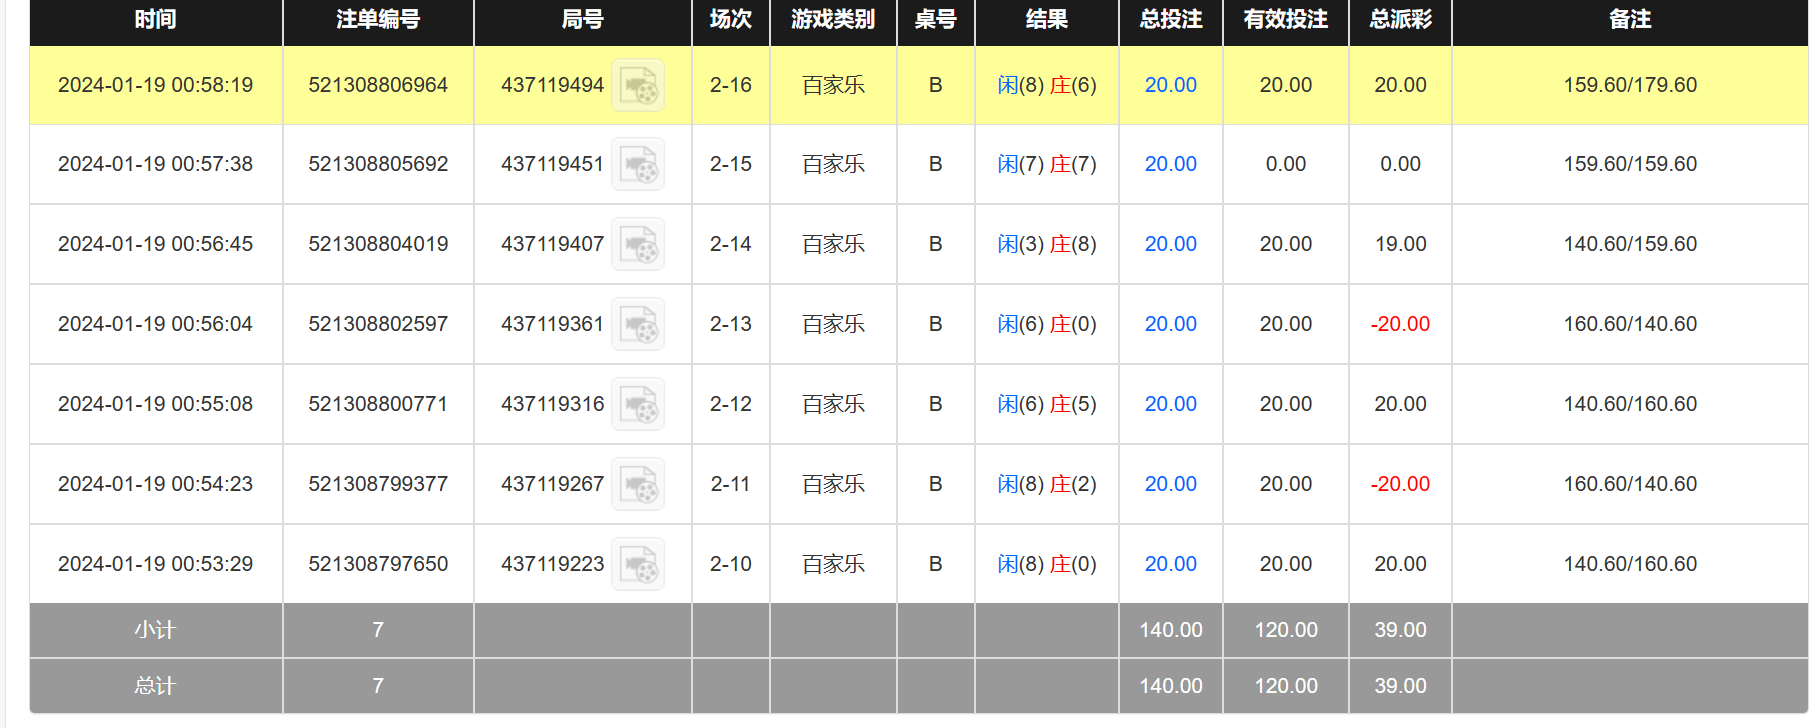
Task: Click order number 521308800771
Action: (x=378, y=404)
